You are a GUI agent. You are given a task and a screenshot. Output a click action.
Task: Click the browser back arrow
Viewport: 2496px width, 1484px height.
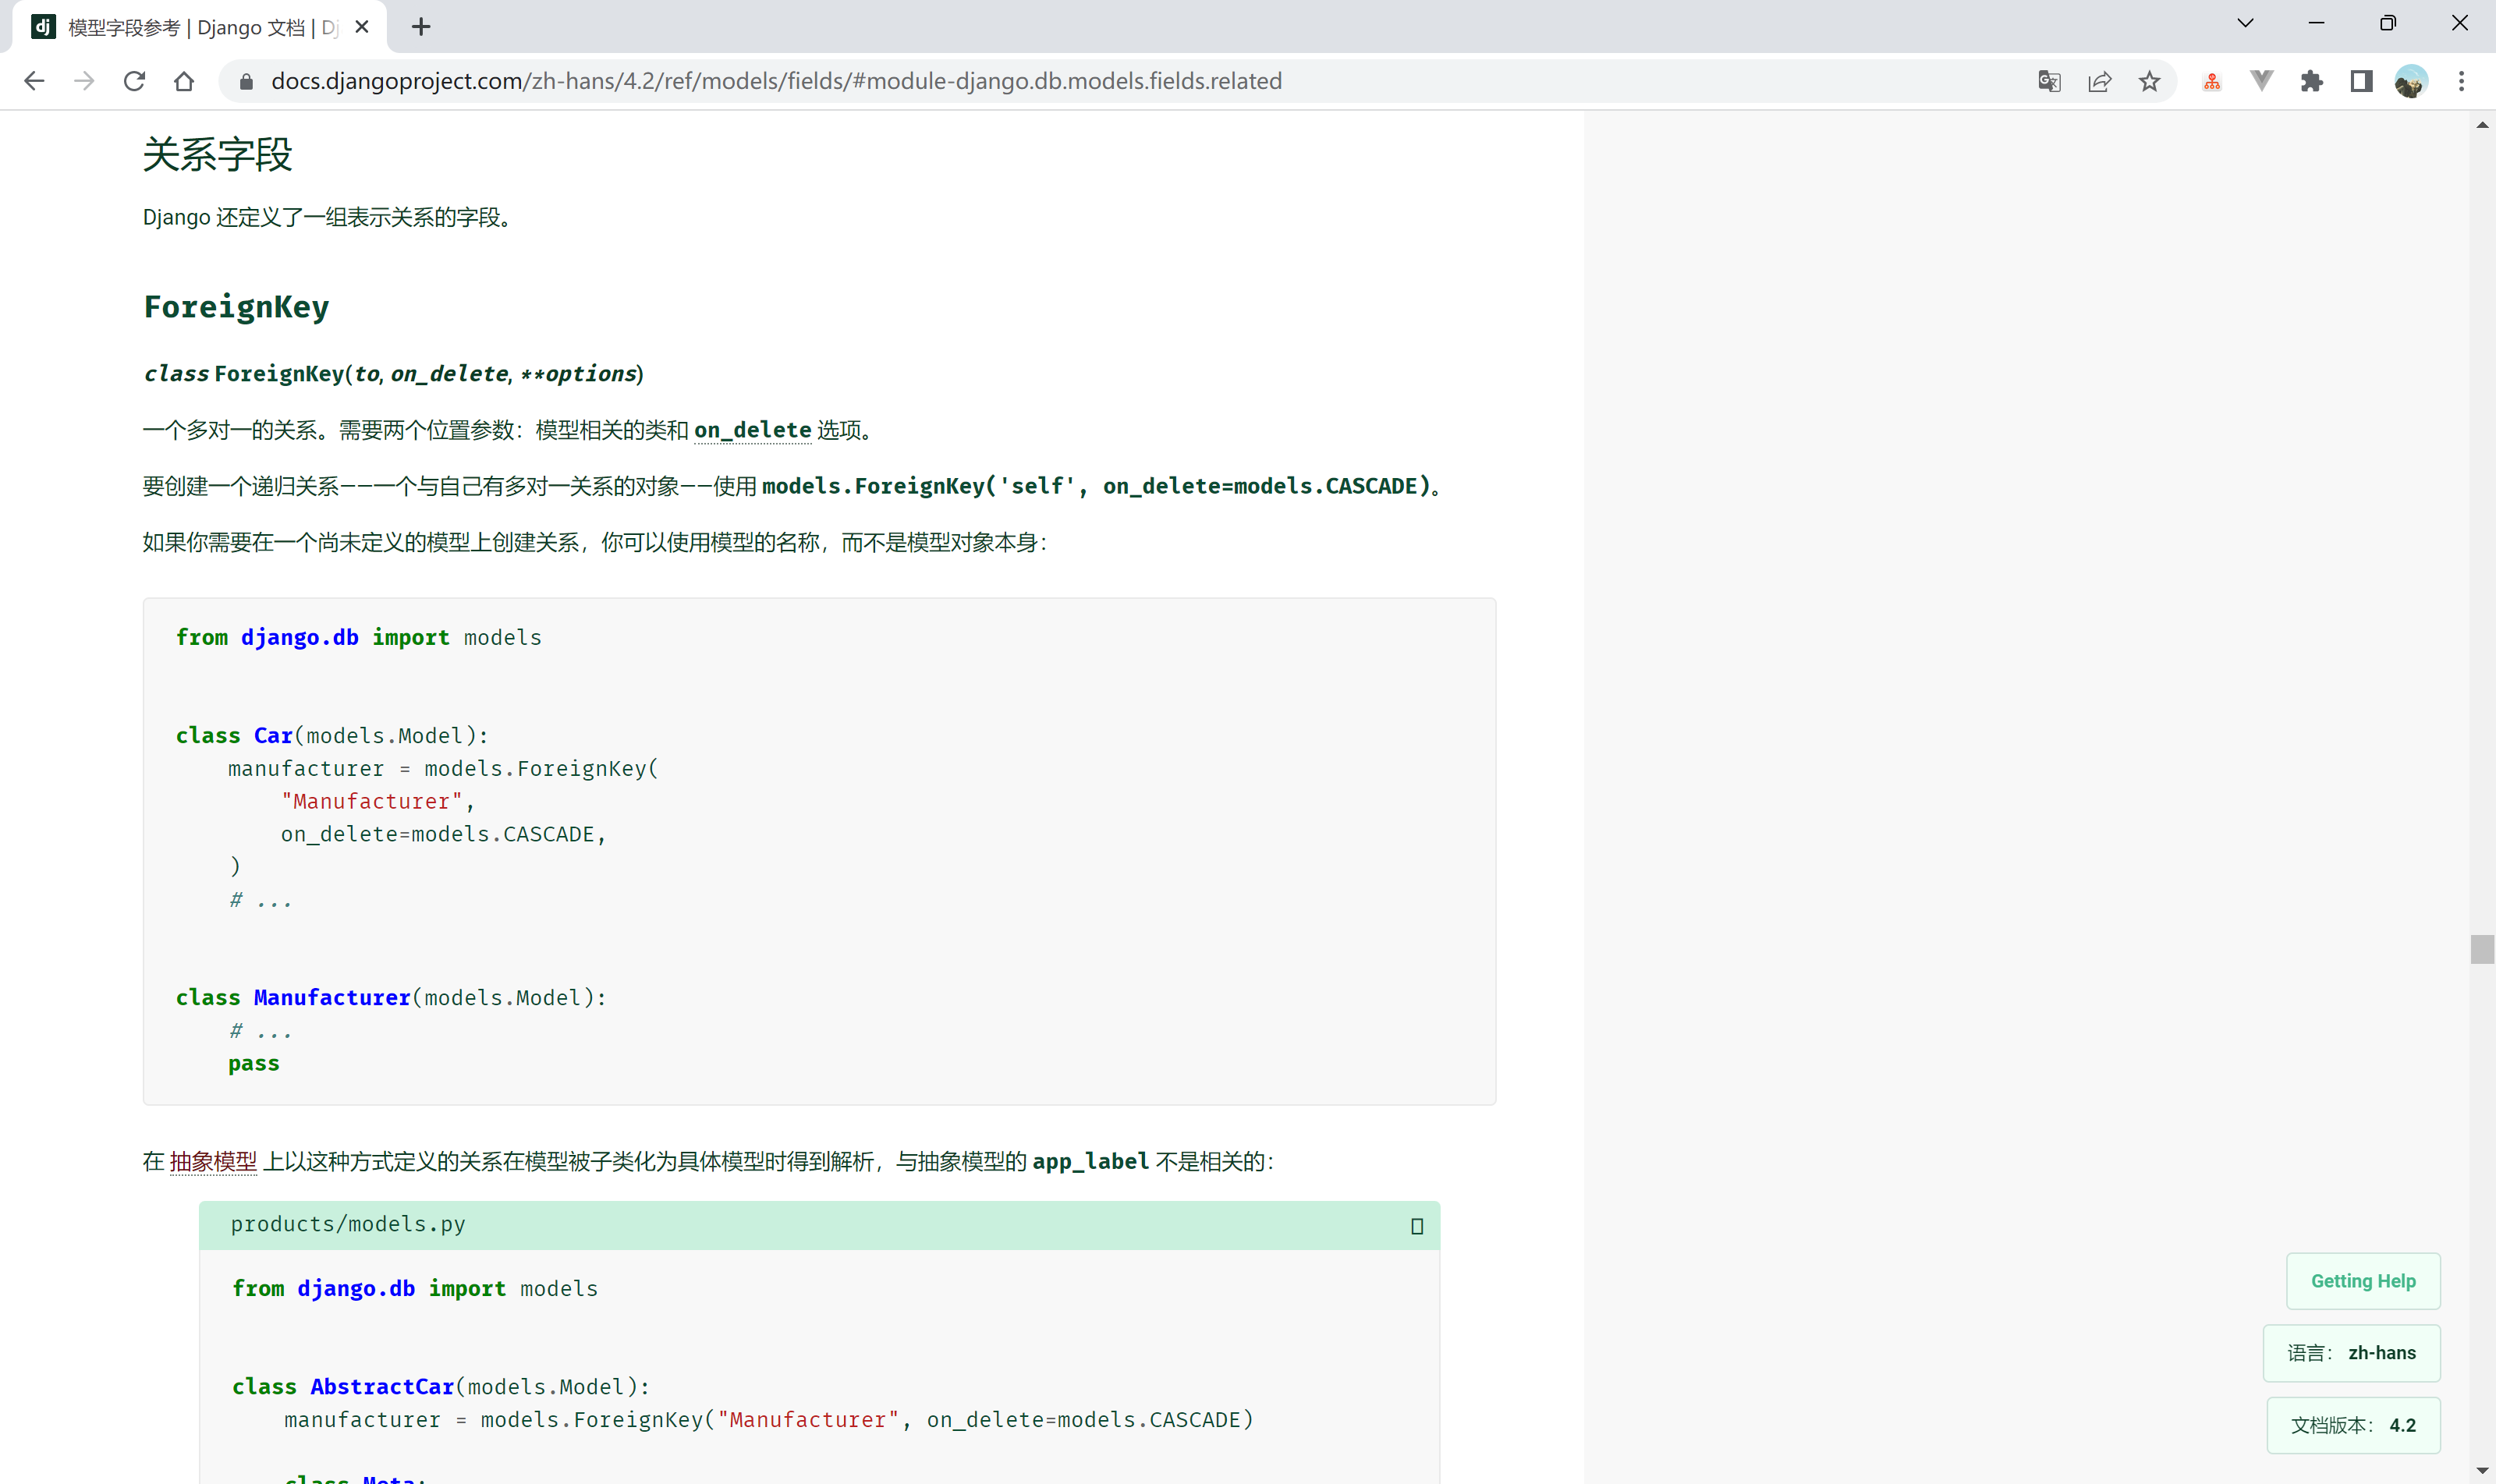(34, 81)
